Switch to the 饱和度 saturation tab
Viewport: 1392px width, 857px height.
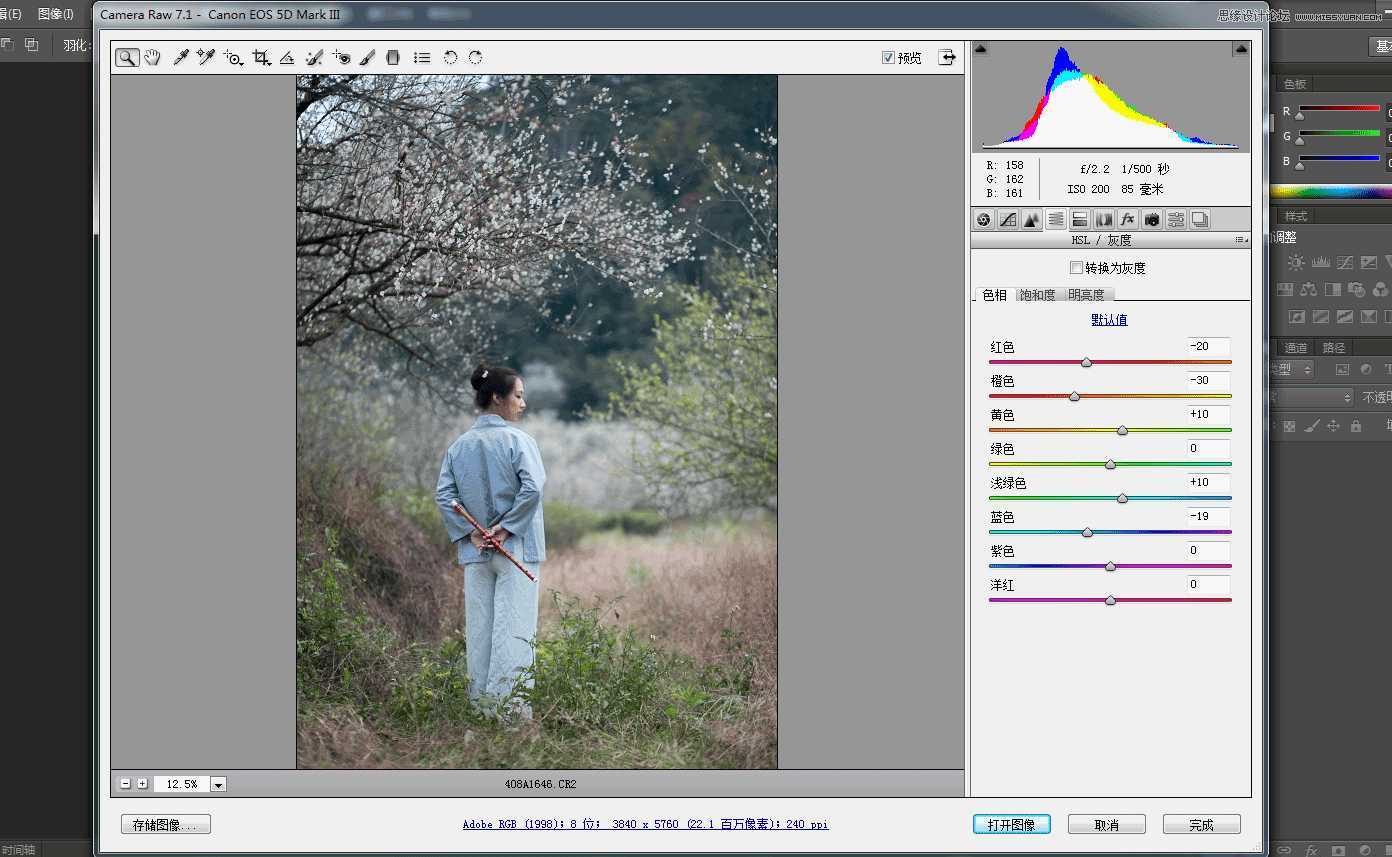[1038, 294]
